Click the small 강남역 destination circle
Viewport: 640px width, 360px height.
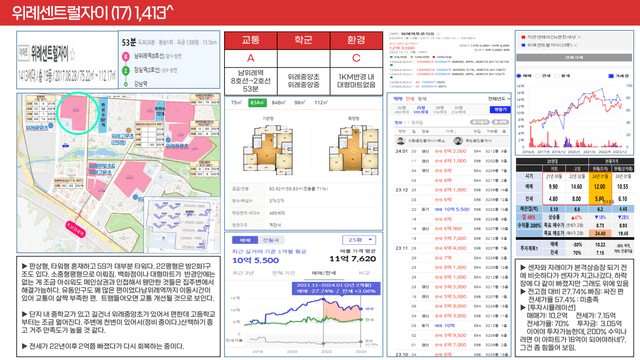pyautogui.click(x=126, y=84)
